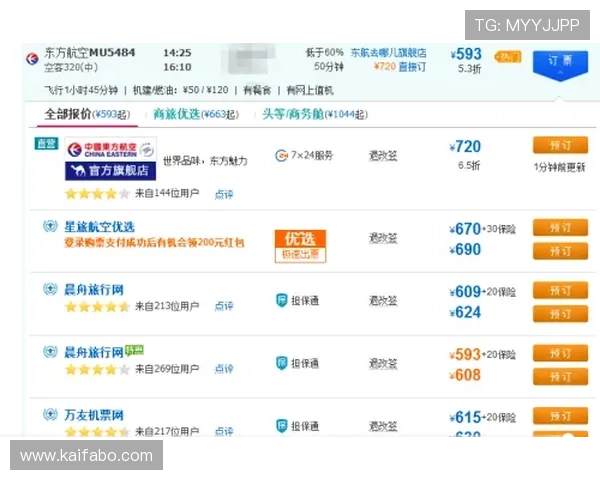Click the 东方航空MU5484 flight title

[x=90, y=52]
